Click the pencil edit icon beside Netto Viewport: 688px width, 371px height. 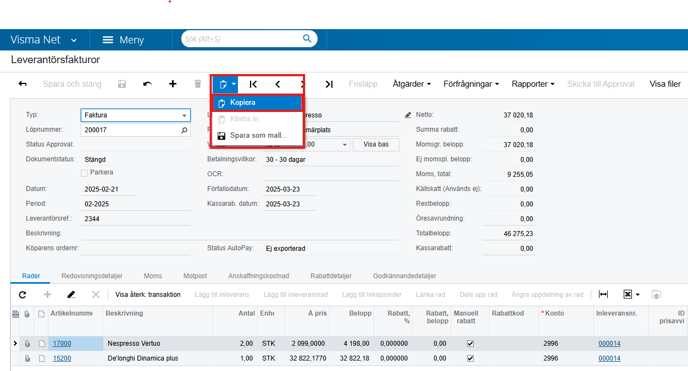pos(408,115)
